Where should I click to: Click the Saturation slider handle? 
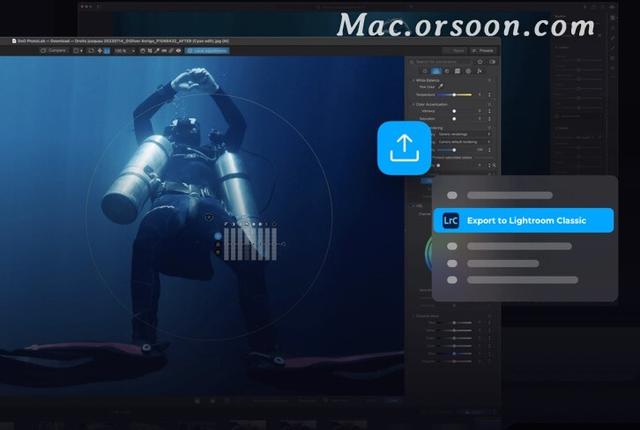point(454,119)
